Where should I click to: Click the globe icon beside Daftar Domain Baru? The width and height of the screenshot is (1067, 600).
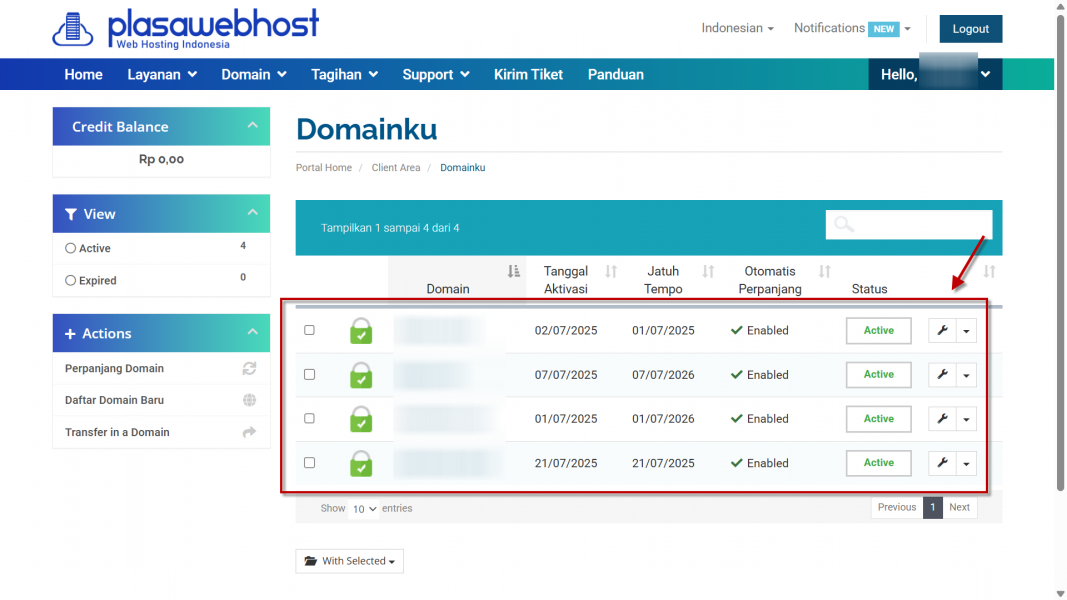[x=249, y=400]
